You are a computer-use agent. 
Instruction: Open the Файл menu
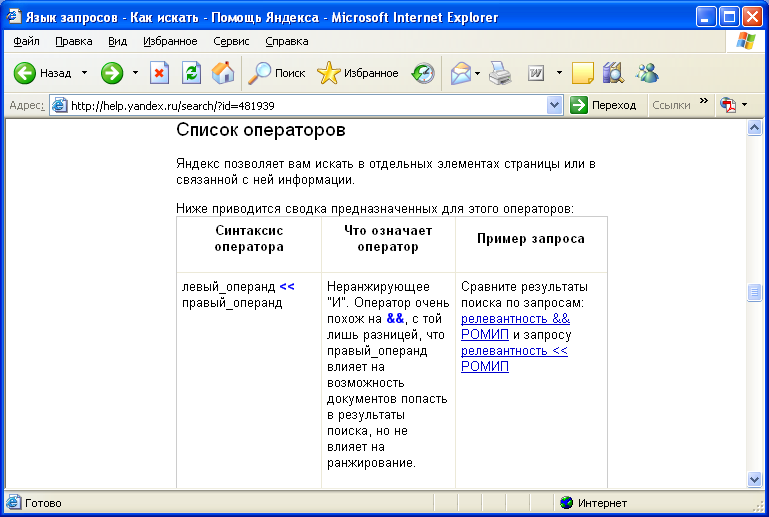(26, 41)
